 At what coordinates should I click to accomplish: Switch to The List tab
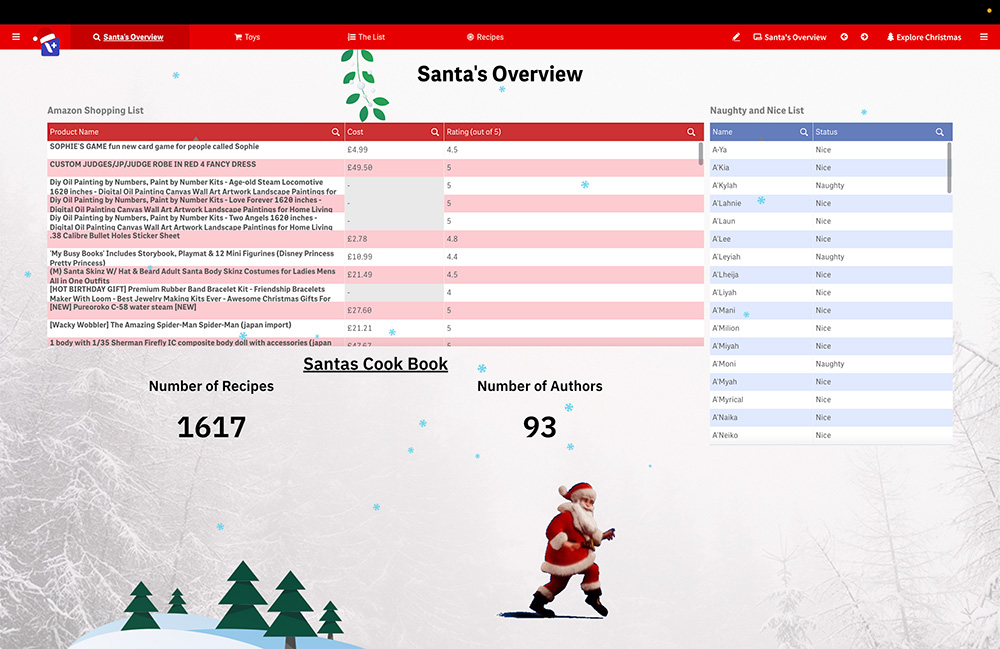(366, 37)
